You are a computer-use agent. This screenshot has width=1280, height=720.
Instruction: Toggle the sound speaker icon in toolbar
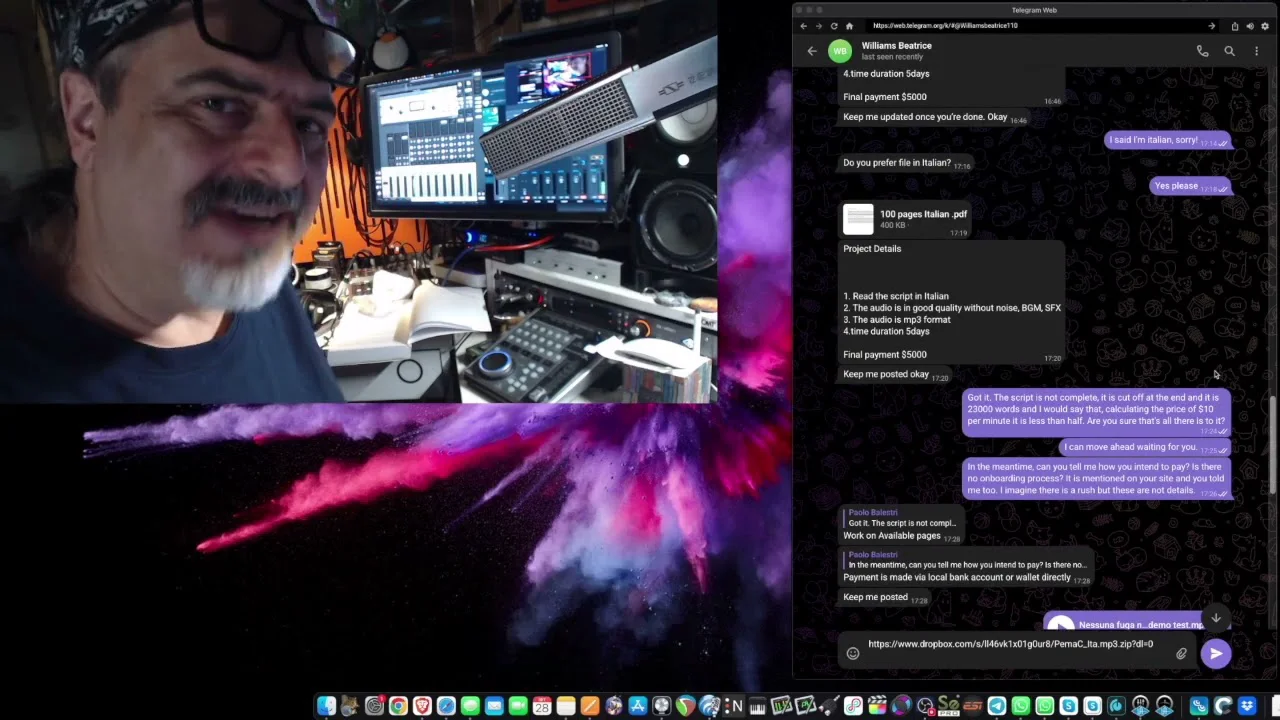[x=1249, y=26]
